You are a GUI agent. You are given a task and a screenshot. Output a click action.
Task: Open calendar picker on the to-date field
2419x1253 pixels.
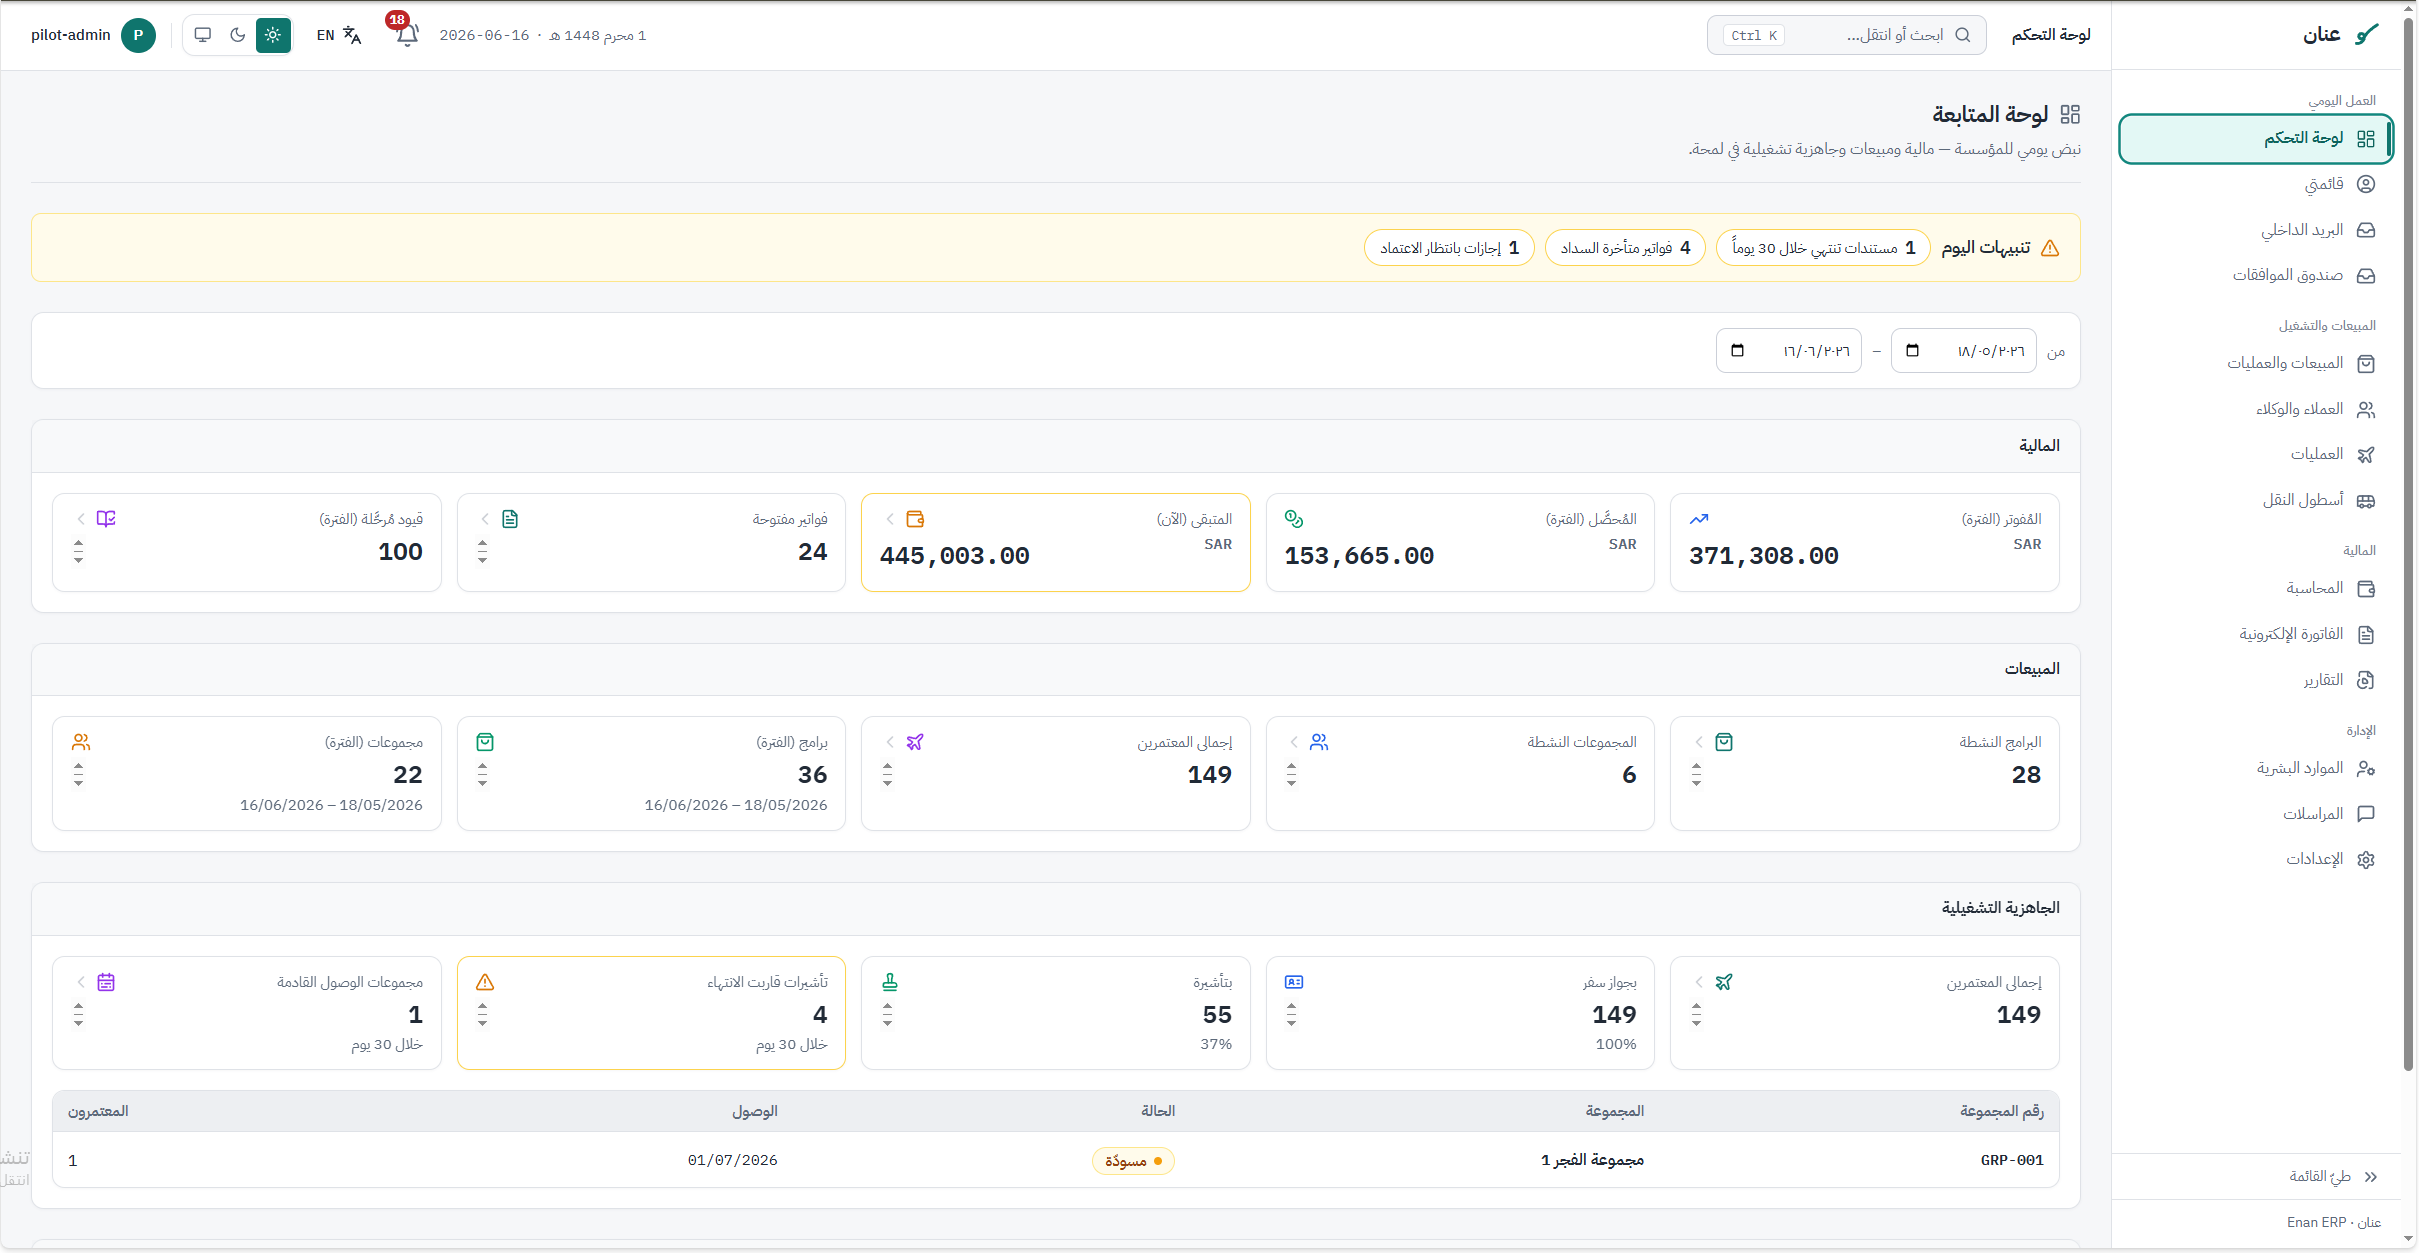[x=1737, y=351]
